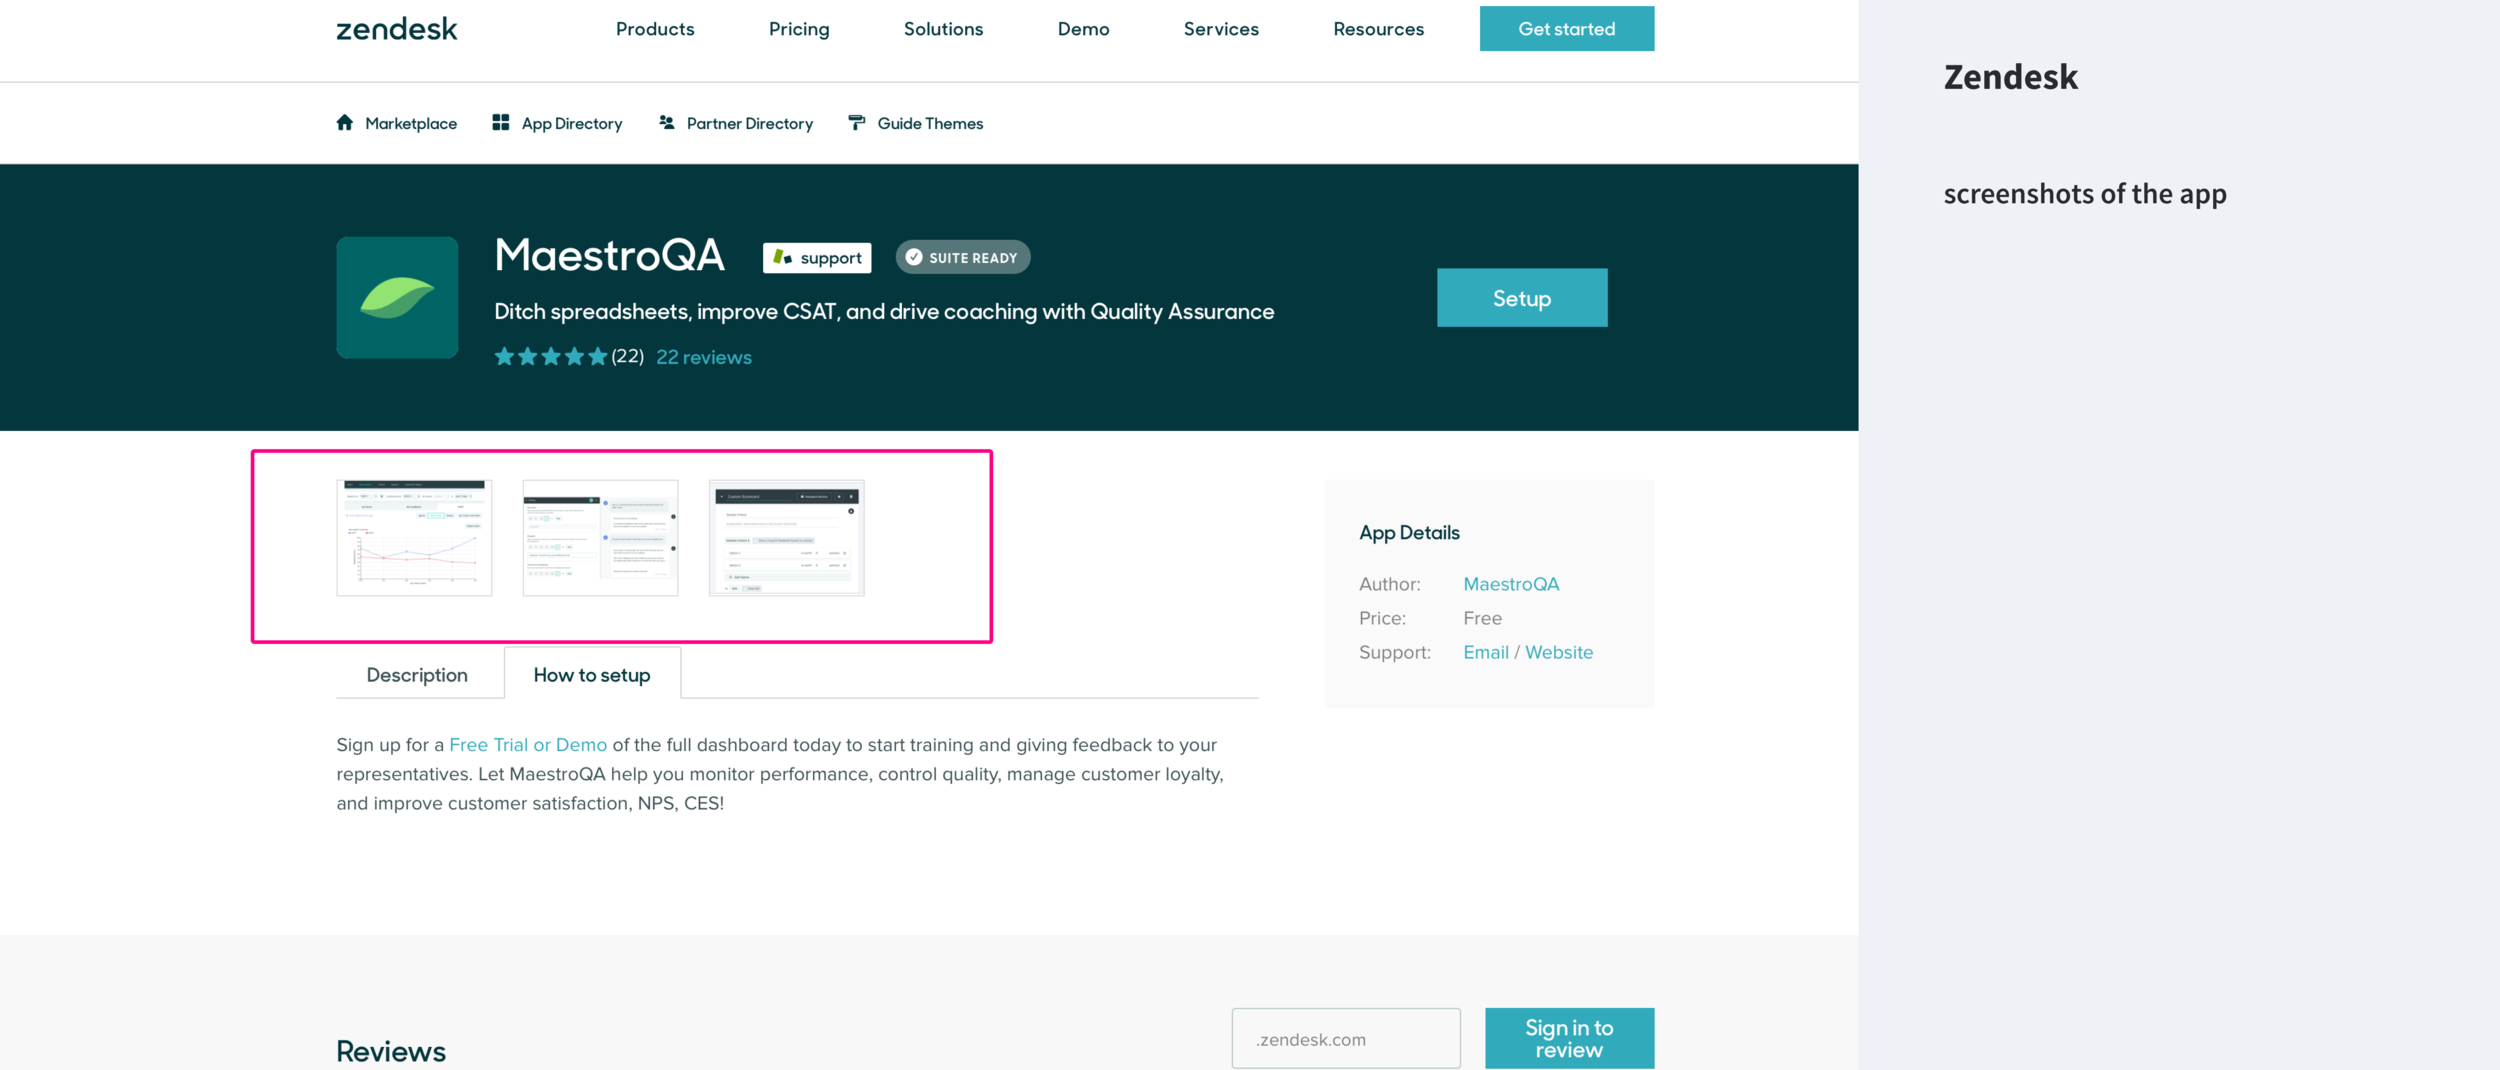Click the Partner Directory people icon
Screen dimensions: 2500x1070
click(x=667, y=122)
